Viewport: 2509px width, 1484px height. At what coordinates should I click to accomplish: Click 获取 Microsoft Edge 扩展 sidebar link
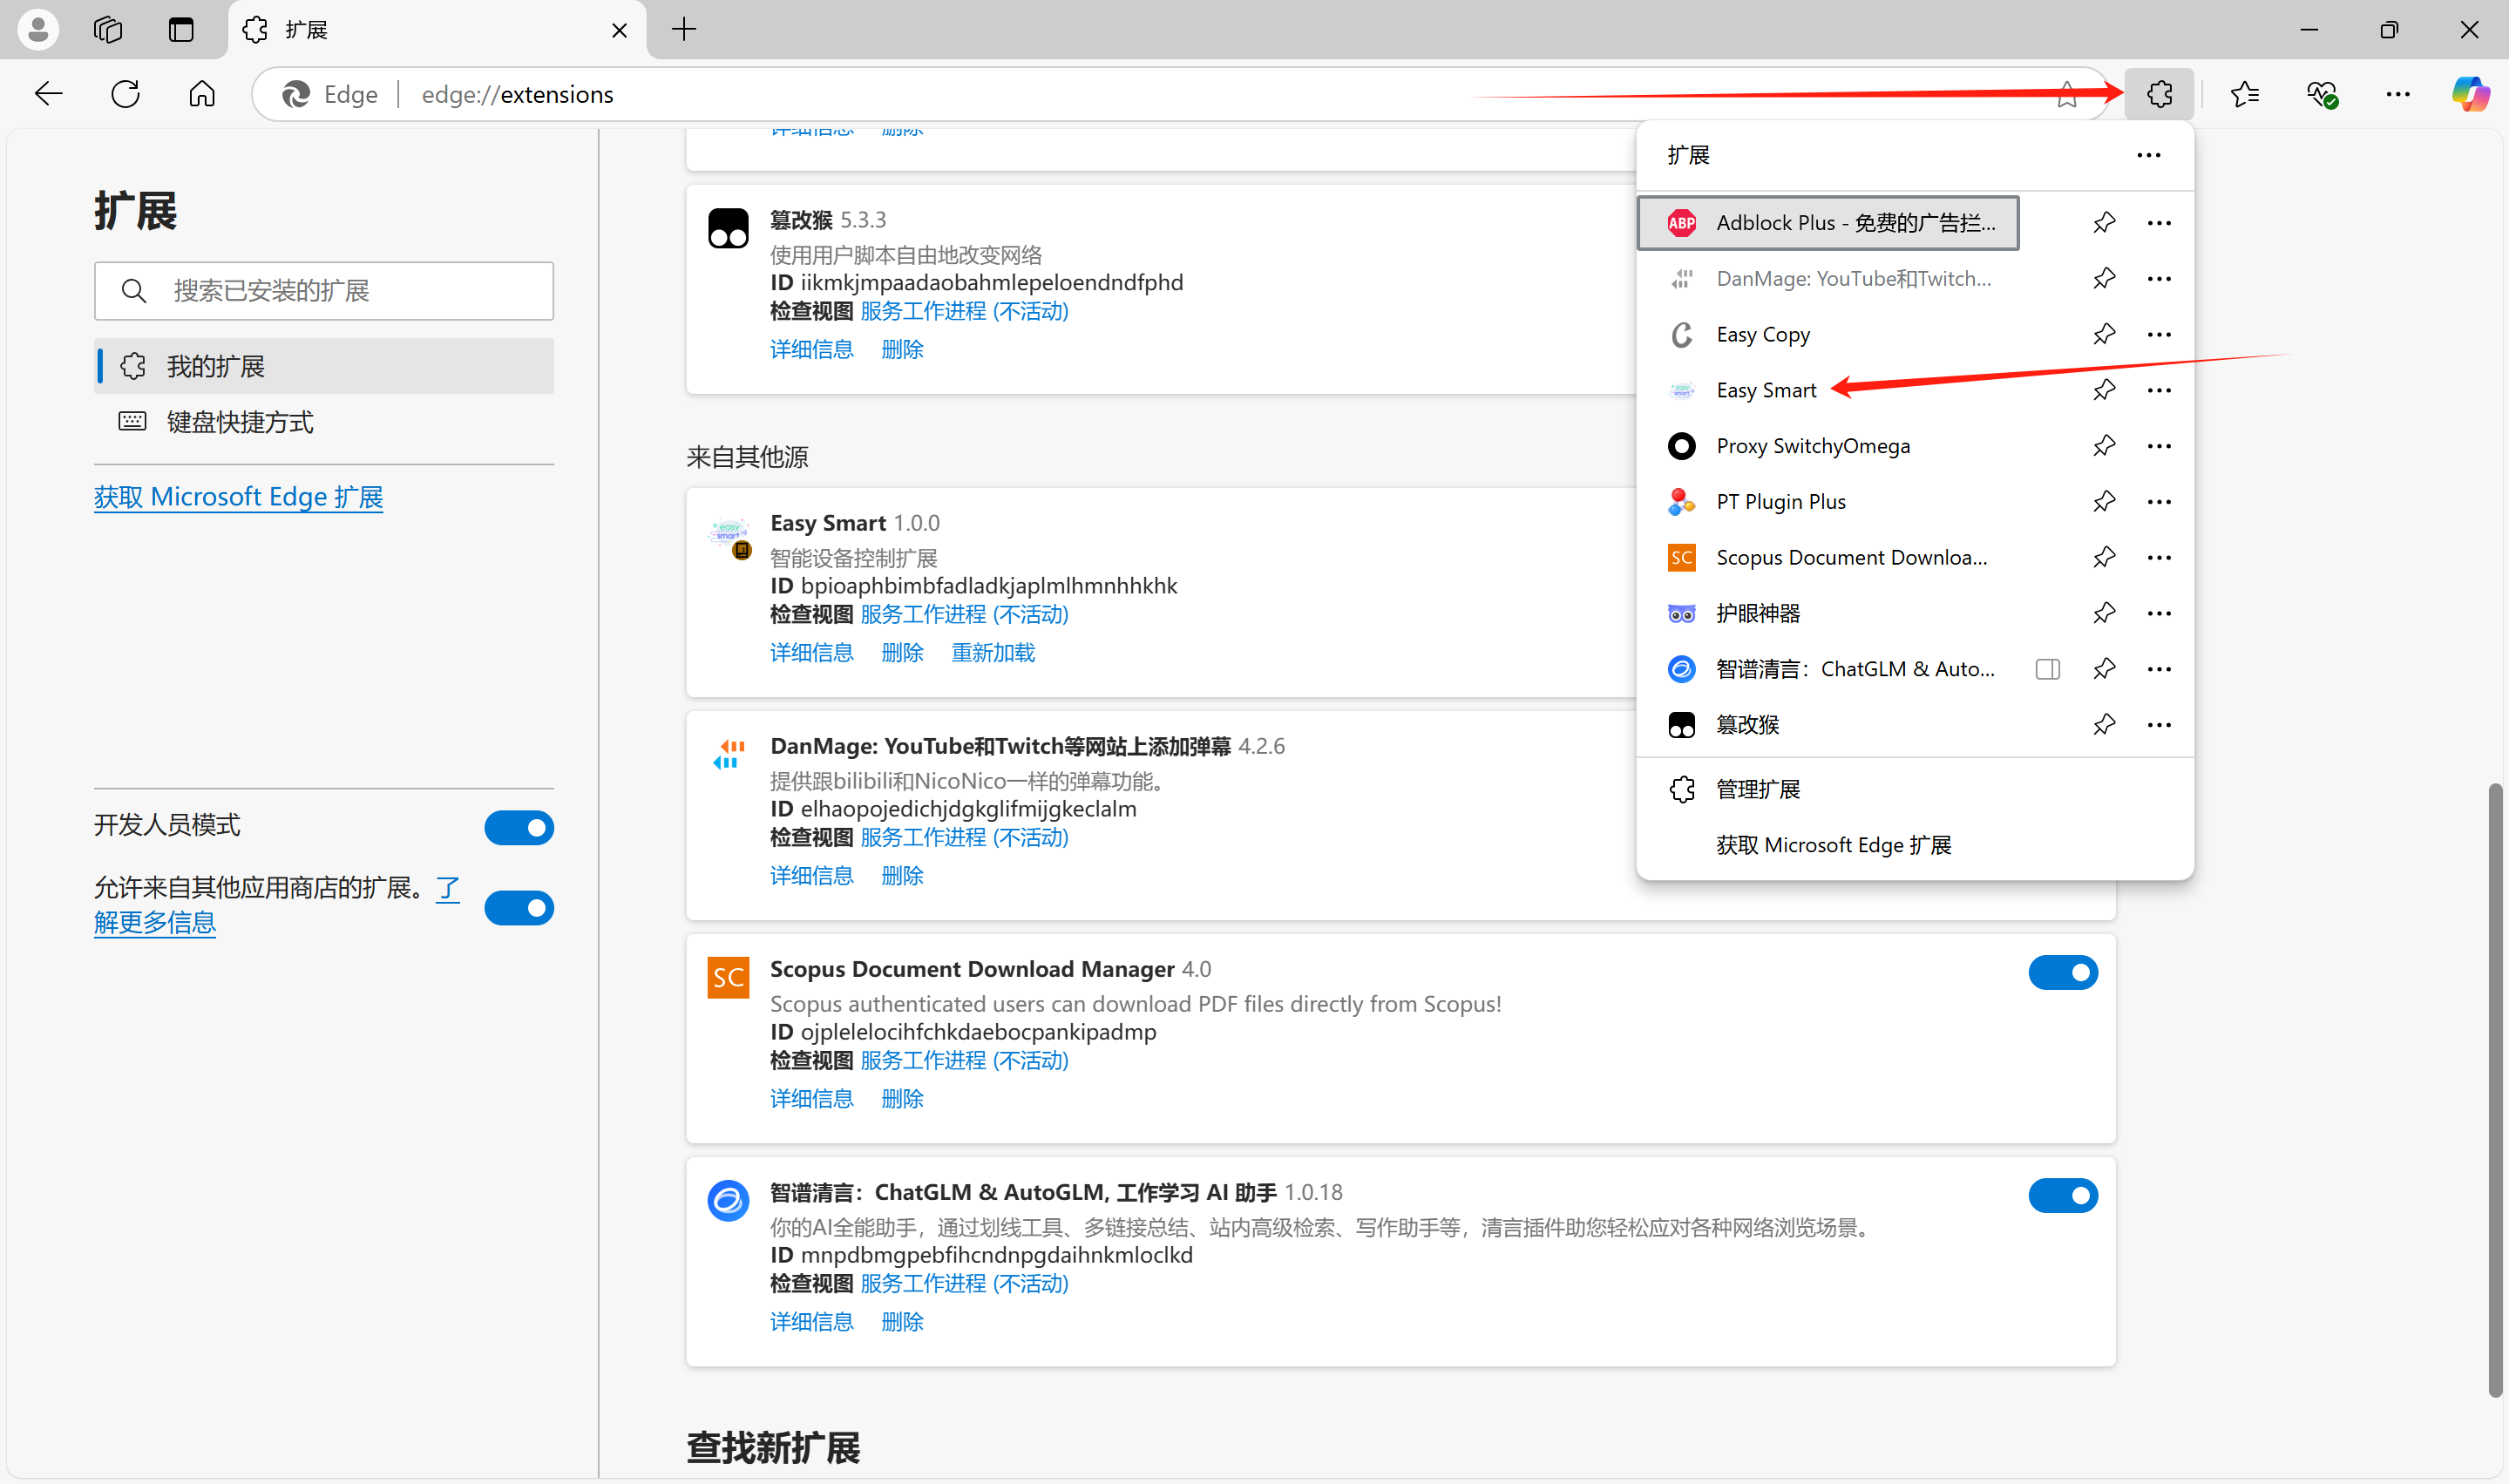click(x=238, y=497)
